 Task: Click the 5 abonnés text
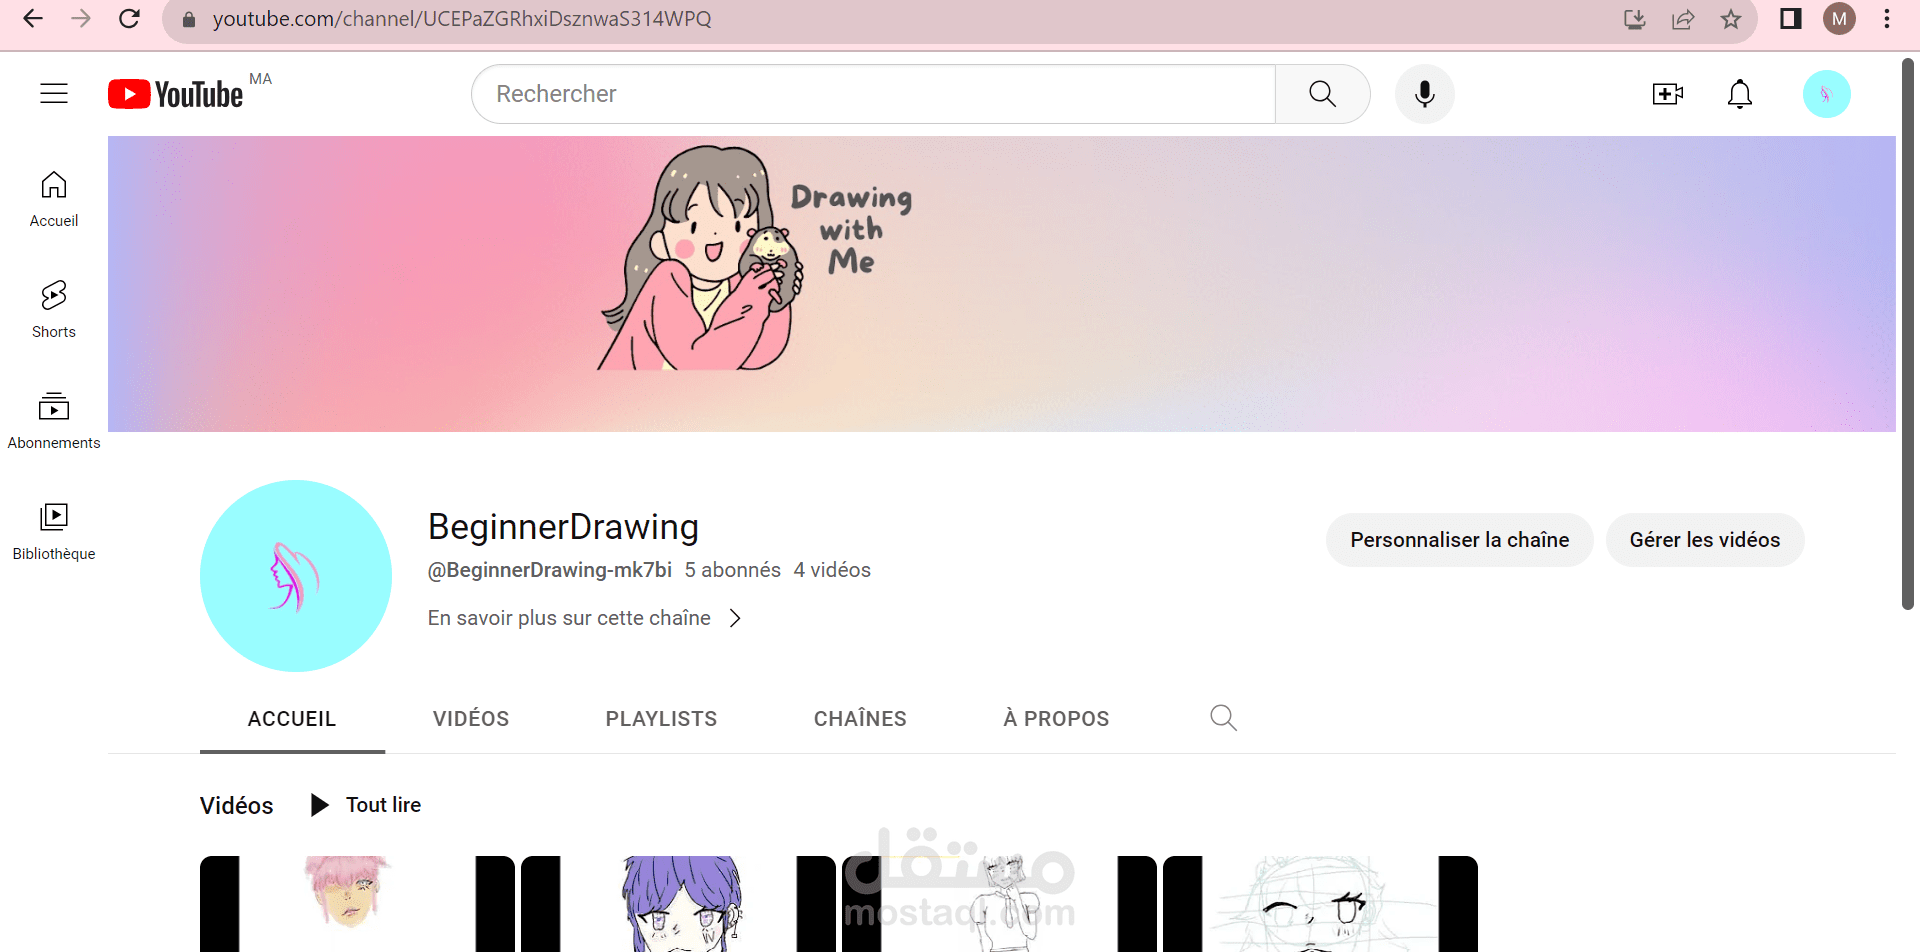[732, 570]
